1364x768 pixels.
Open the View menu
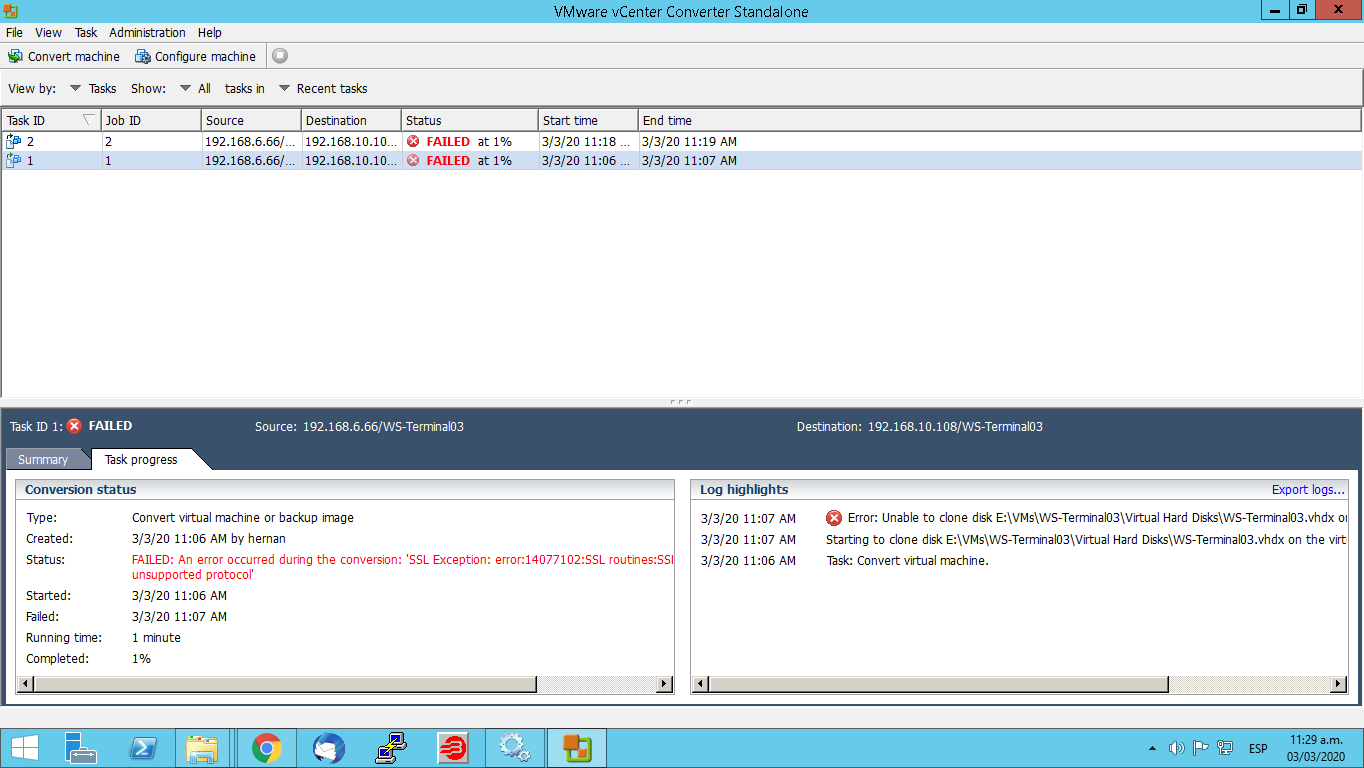pyautogui.click(x=48, y=33)
